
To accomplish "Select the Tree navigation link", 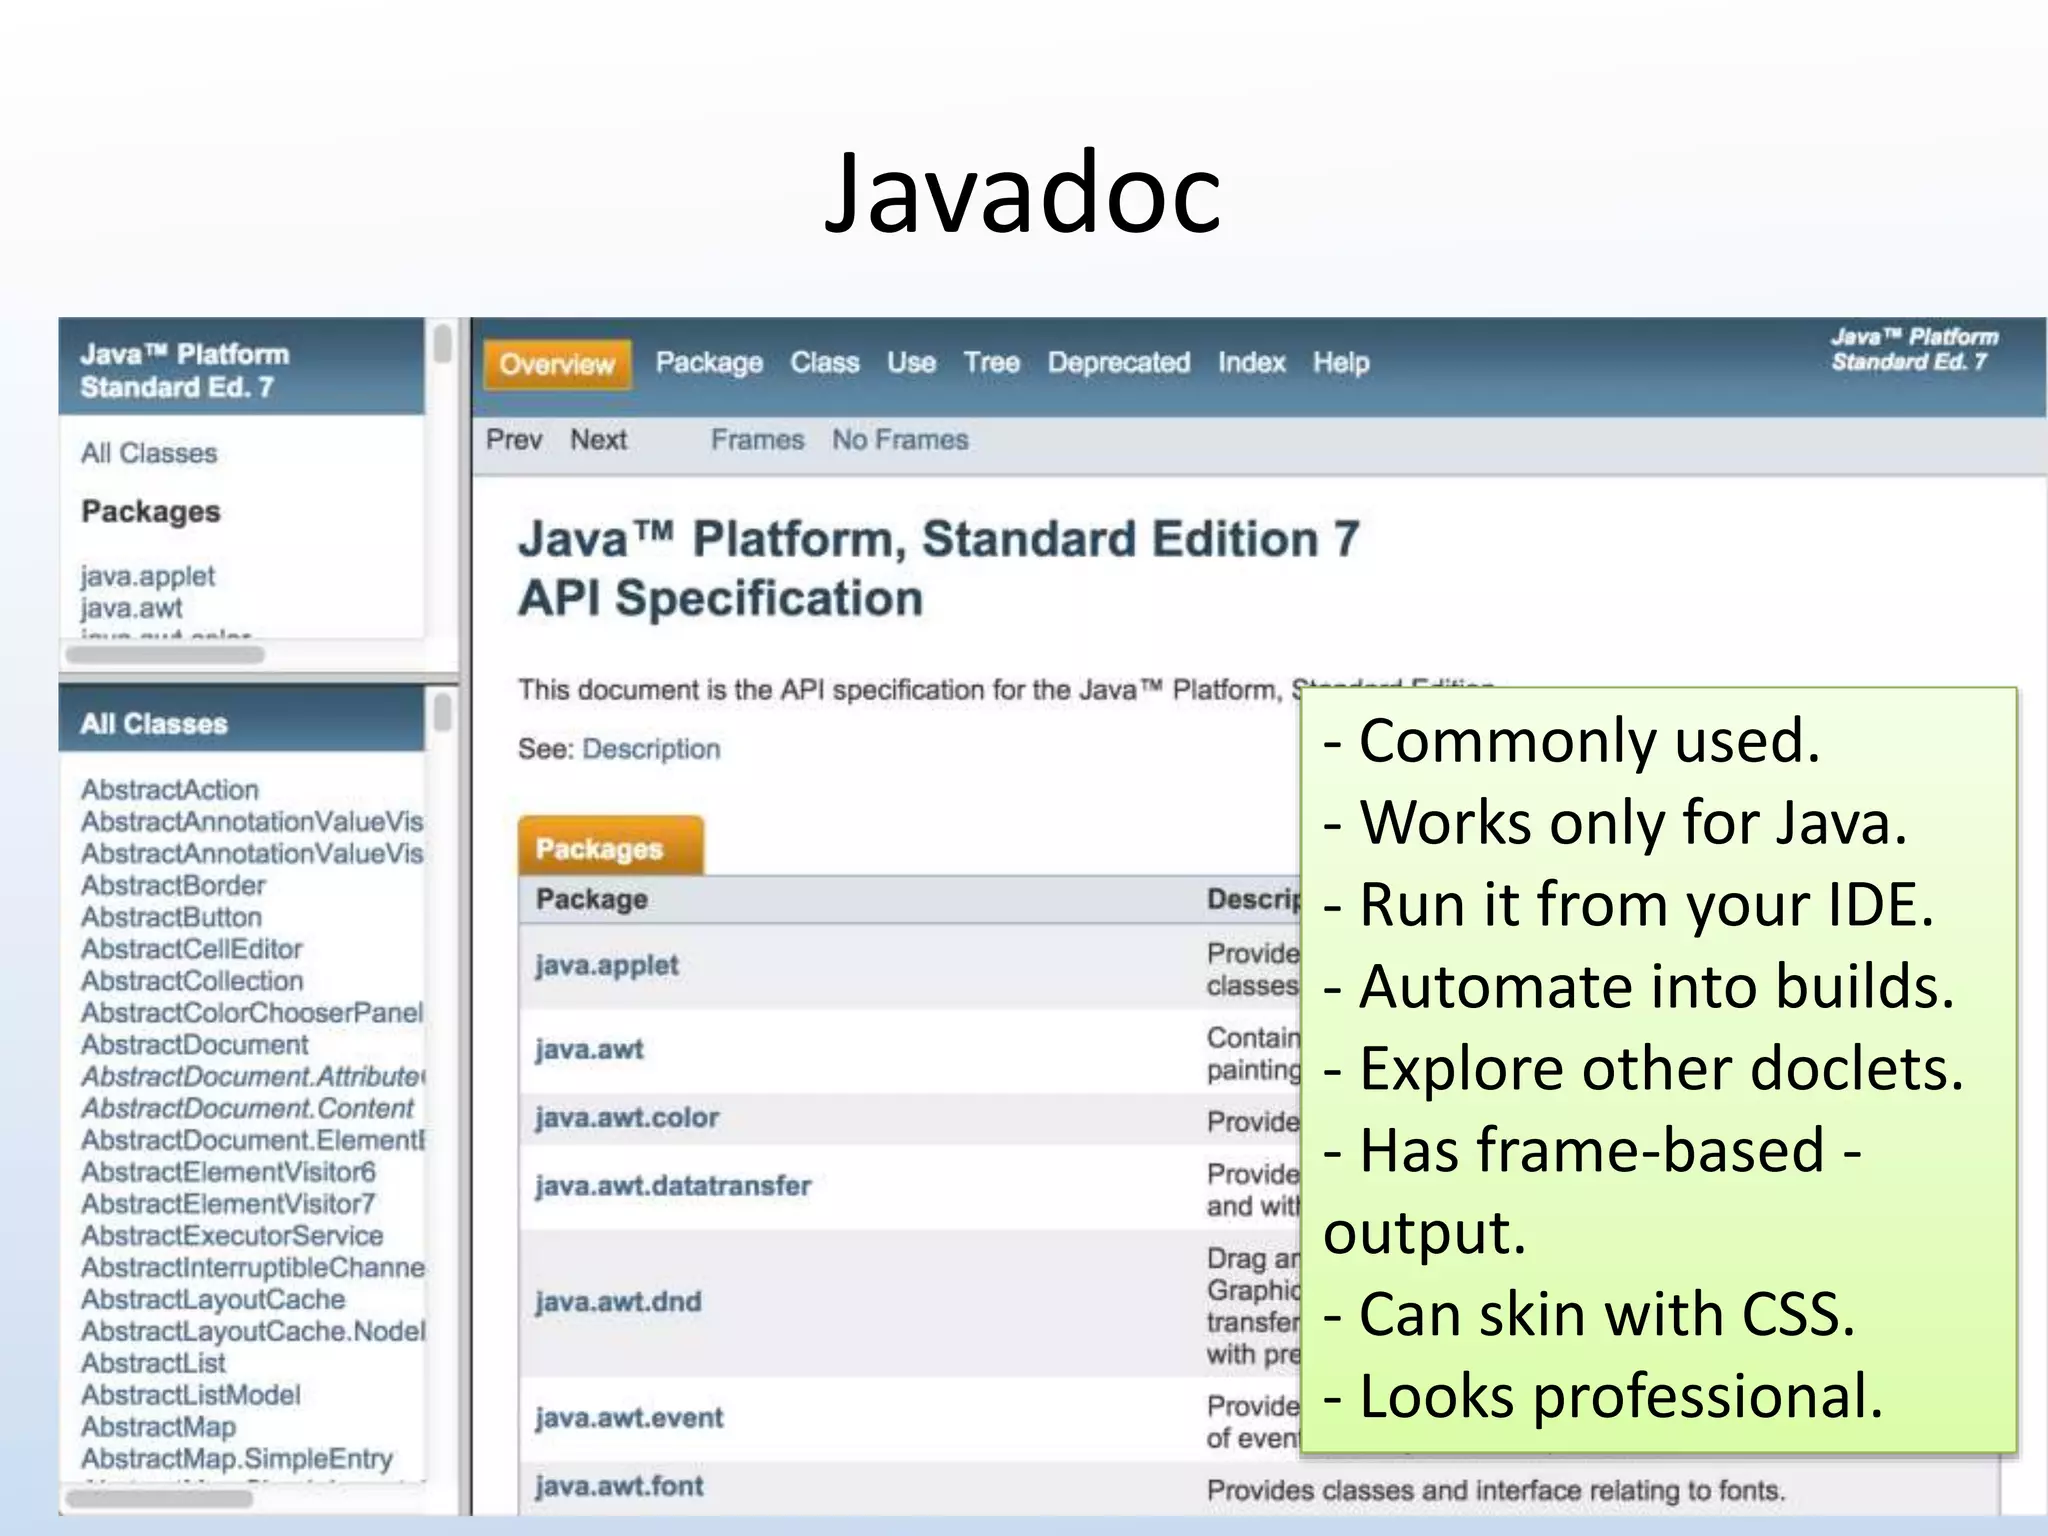I will (x=991, y=362).
